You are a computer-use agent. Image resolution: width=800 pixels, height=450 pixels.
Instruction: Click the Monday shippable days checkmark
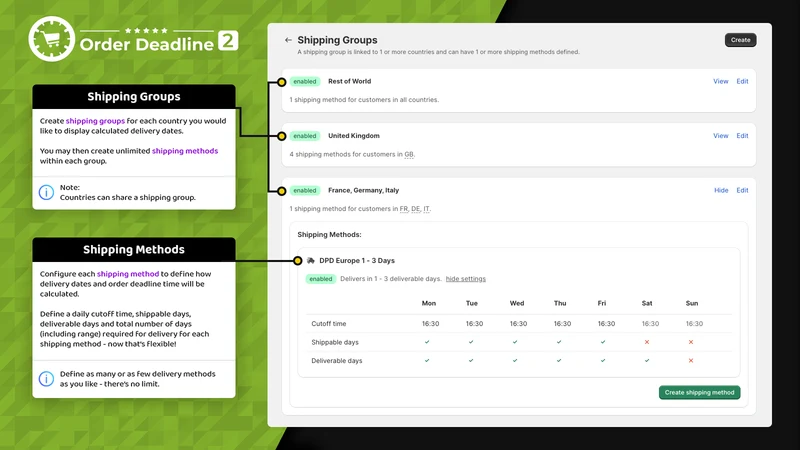(x=427, y=342)
